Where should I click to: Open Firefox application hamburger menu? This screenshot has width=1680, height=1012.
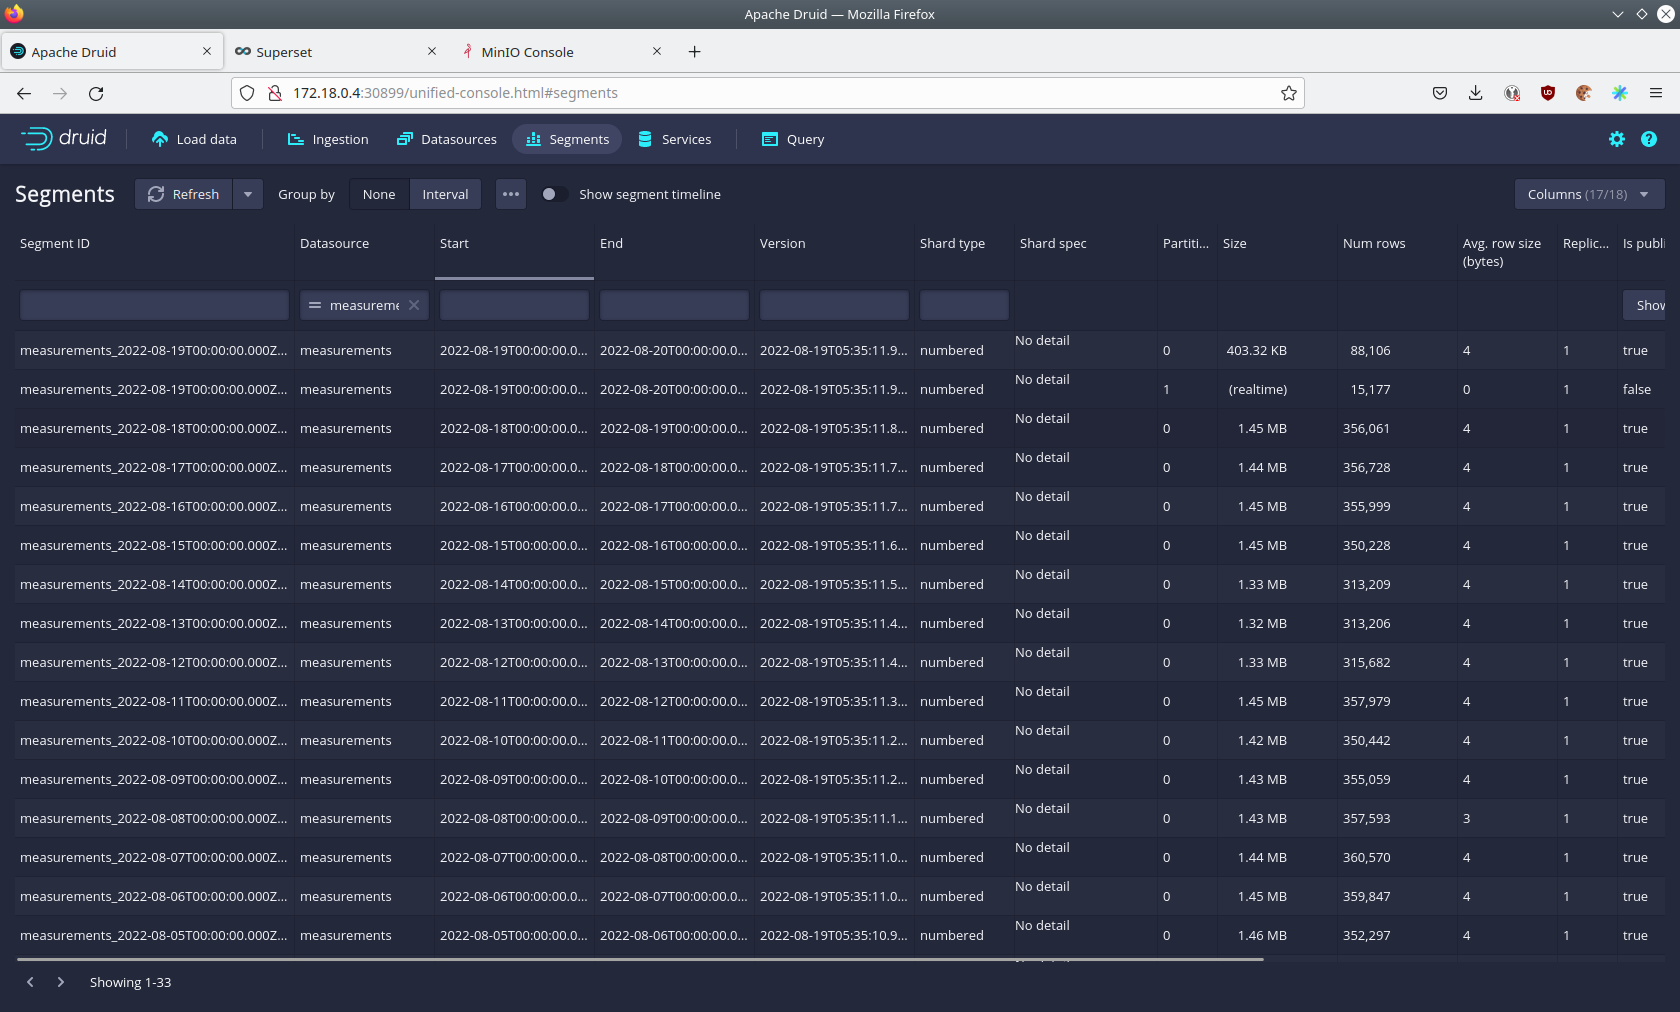click(x=1656, y=93)
